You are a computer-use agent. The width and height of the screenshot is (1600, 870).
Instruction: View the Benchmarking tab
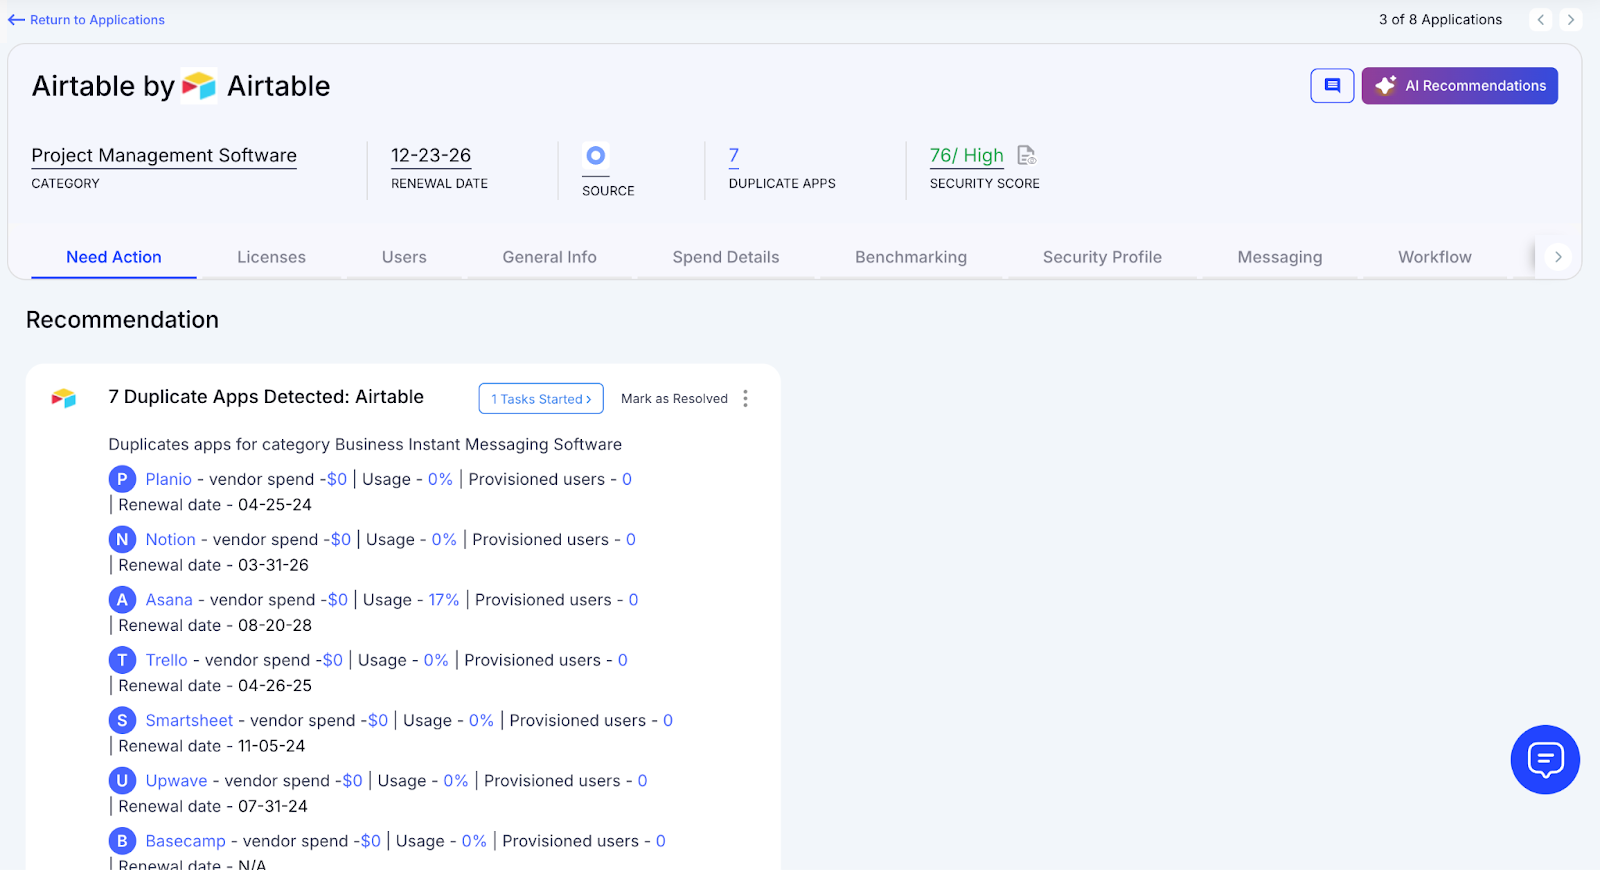(x=911, y=257)
